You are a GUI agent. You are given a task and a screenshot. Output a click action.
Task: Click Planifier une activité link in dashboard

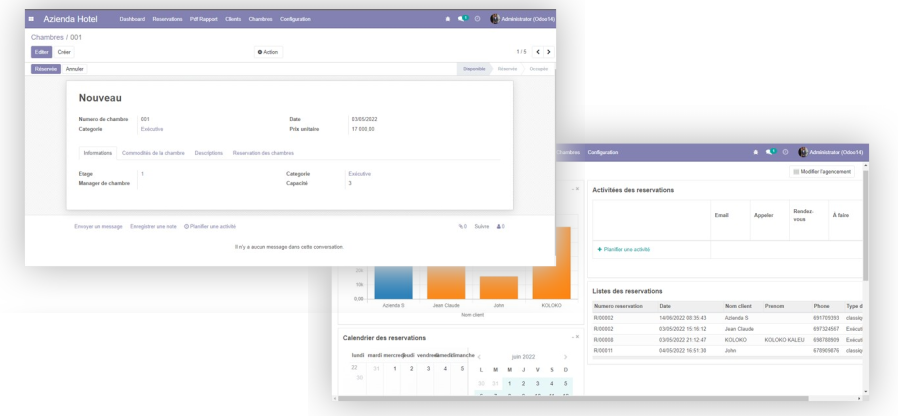point(624,249)
